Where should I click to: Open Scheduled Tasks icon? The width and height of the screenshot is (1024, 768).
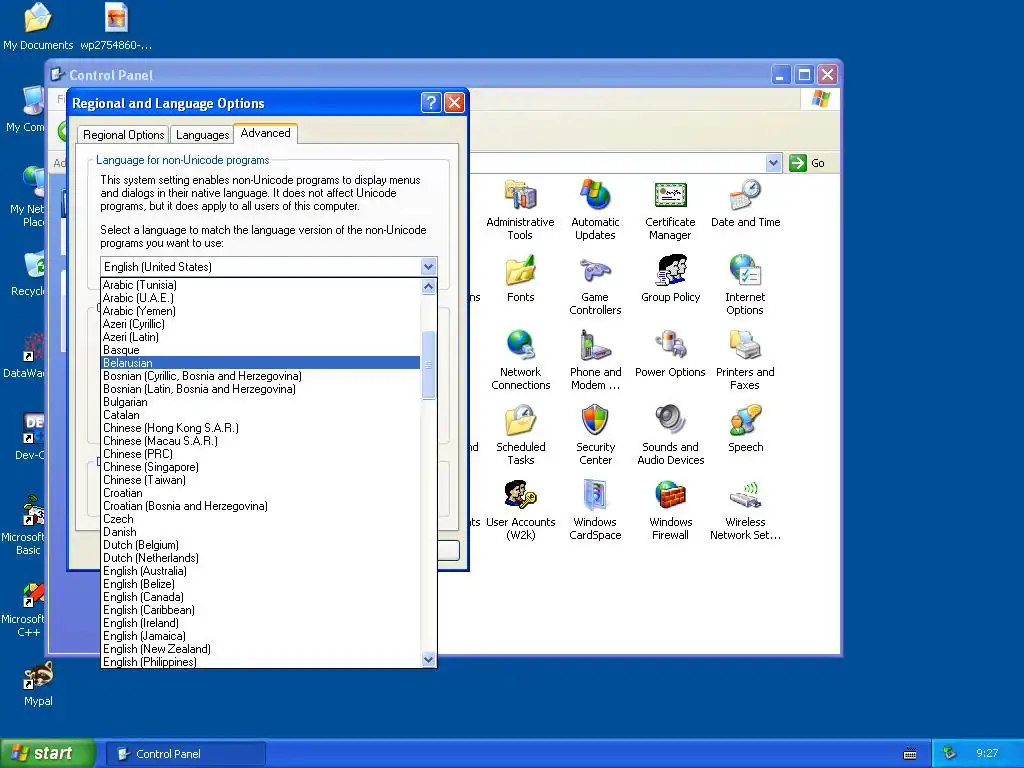coord(520,421)
